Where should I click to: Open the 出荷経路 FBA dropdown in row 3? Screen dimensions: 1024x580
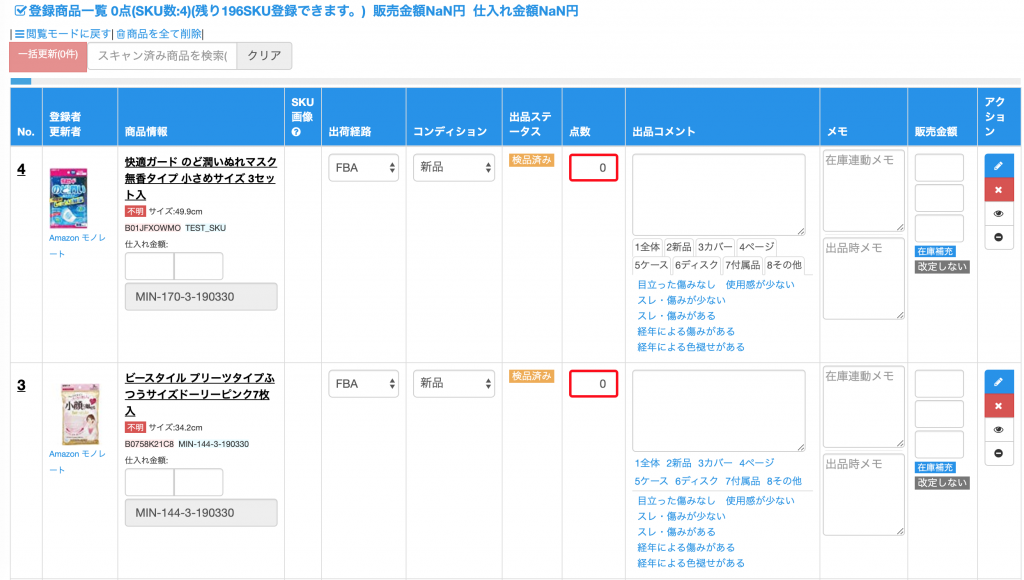pos(363,384)
